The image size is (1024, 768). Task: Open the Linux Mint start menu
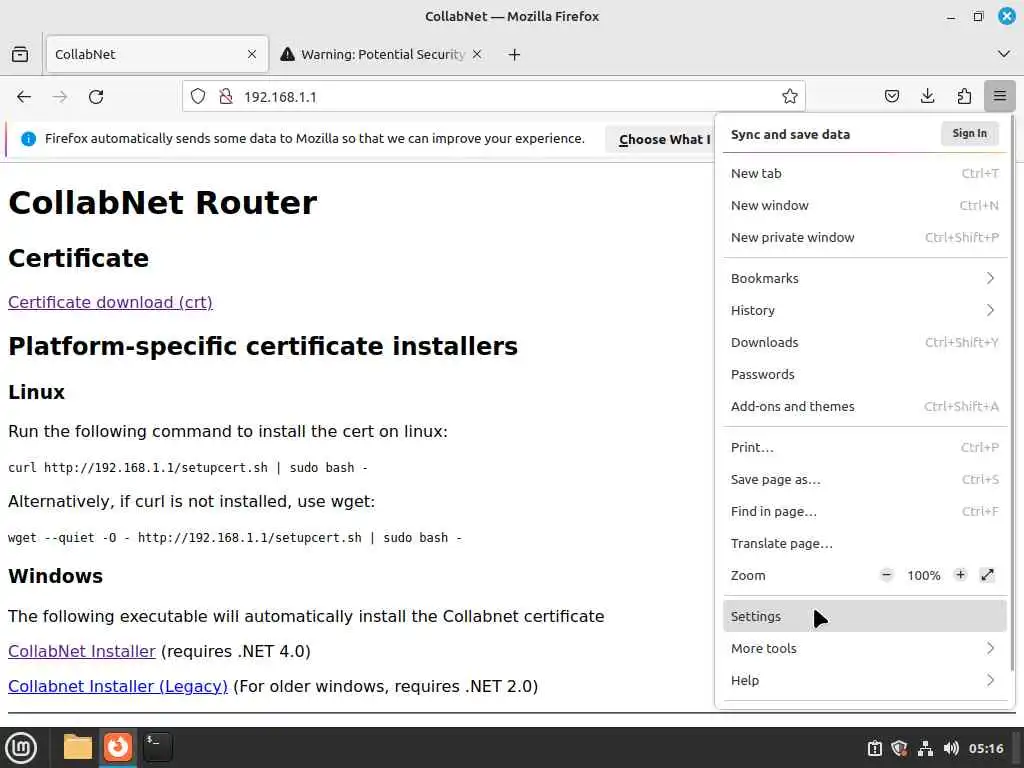[21, 748]
